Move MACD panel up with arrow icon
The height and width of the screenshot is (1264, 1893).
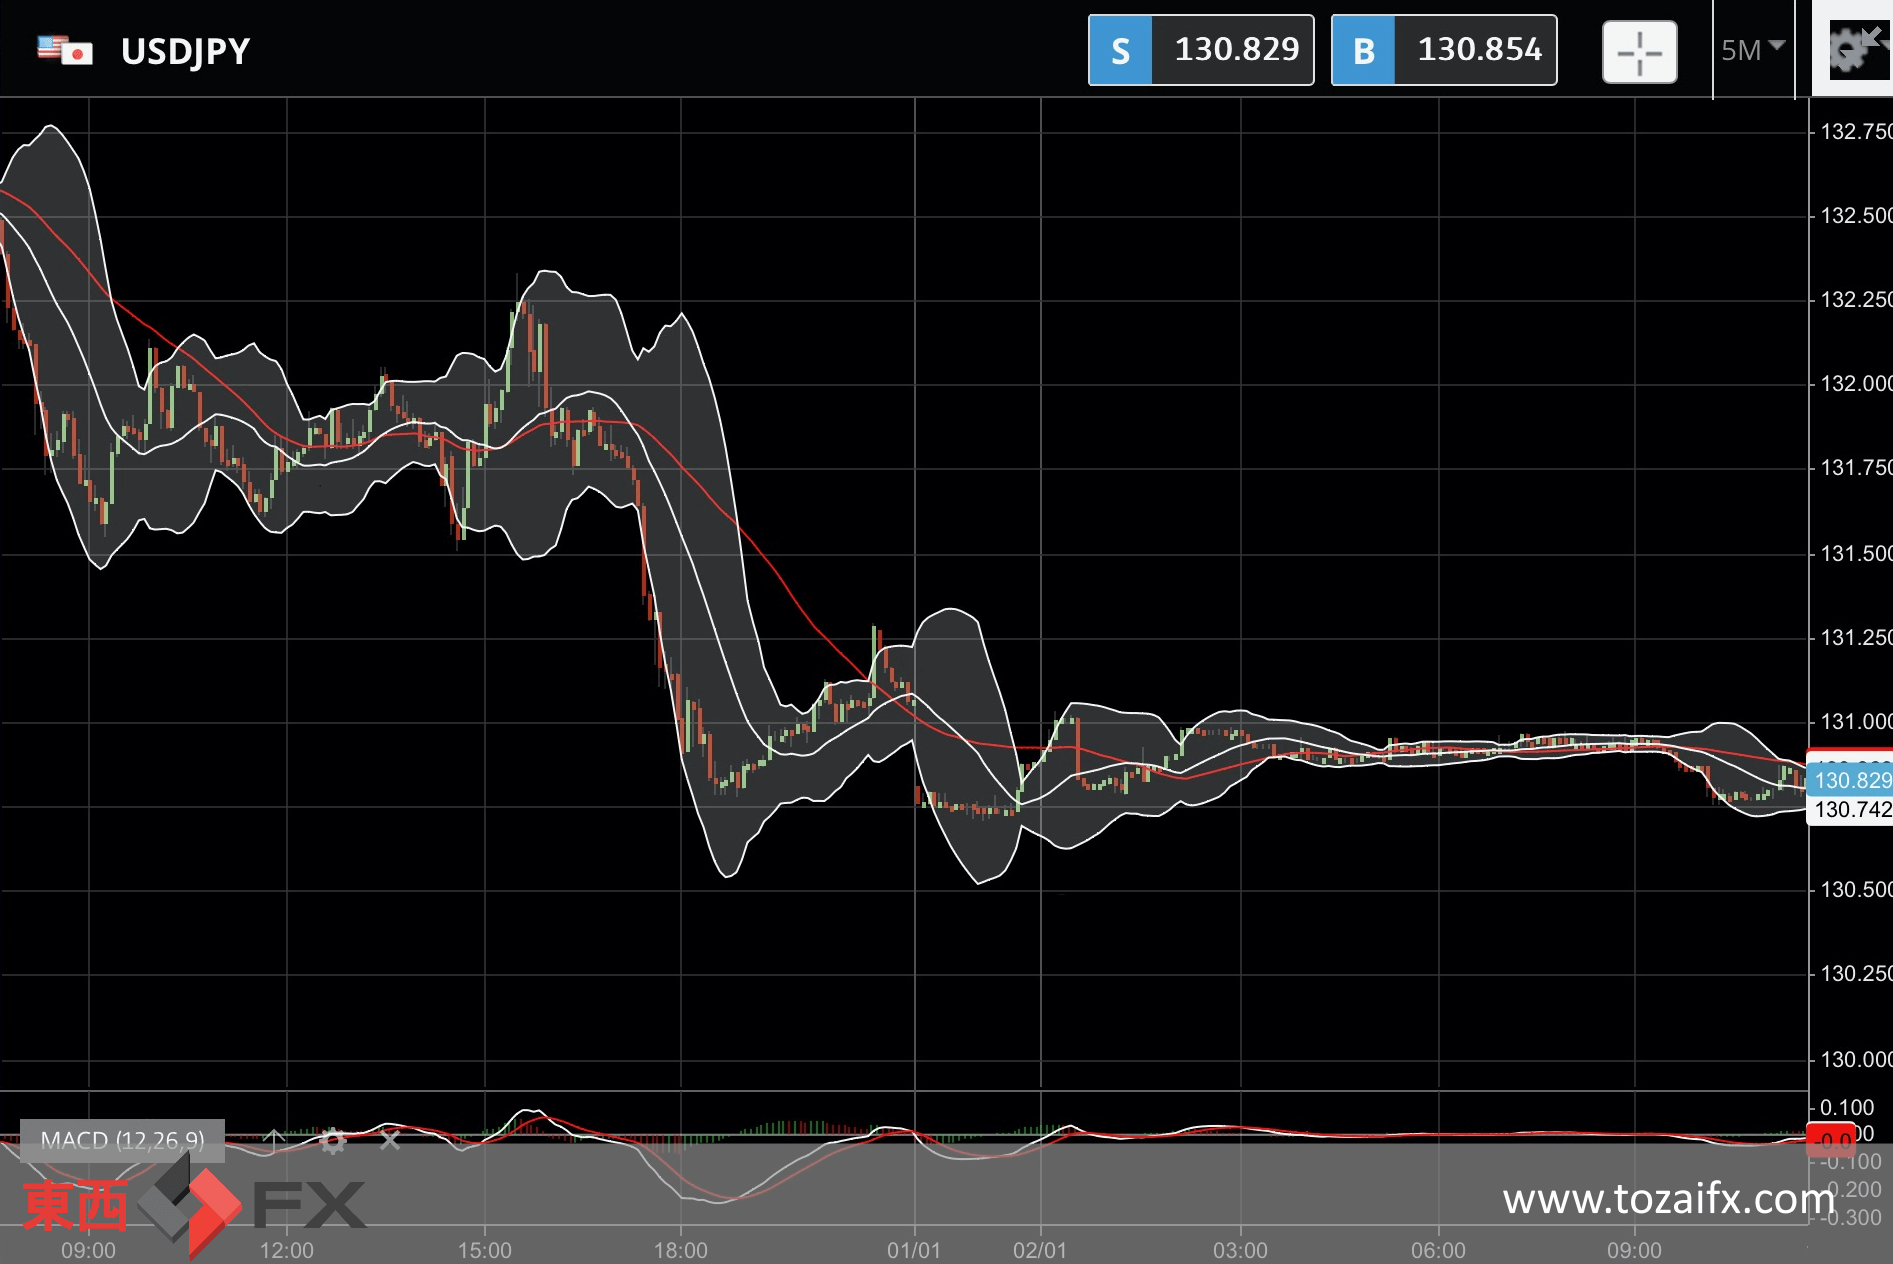click(x=274, y=1140)
